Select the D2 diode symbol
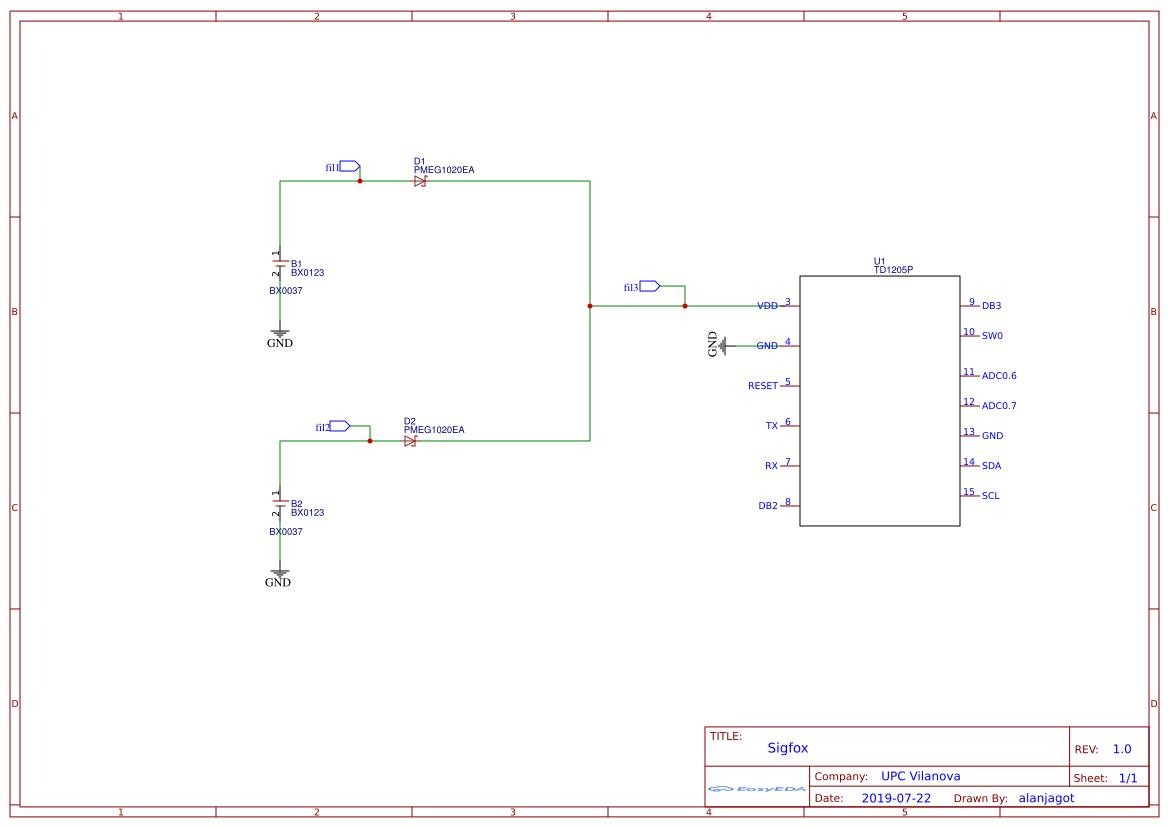Screen dimensions: 1169x827 pos(410,441)
